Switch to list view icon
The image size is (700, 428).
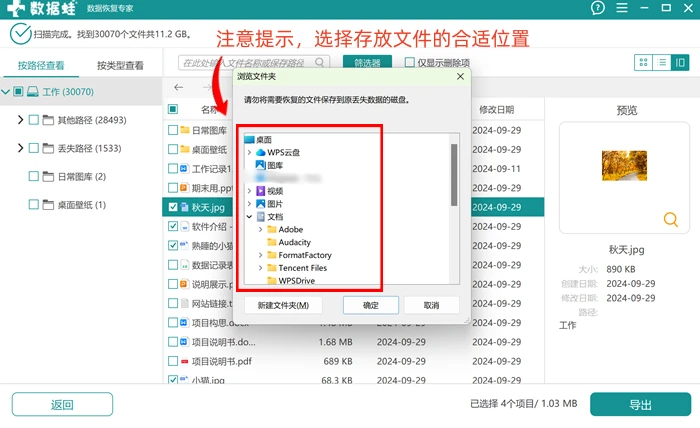pyautogui.click(x=662, y=62)
